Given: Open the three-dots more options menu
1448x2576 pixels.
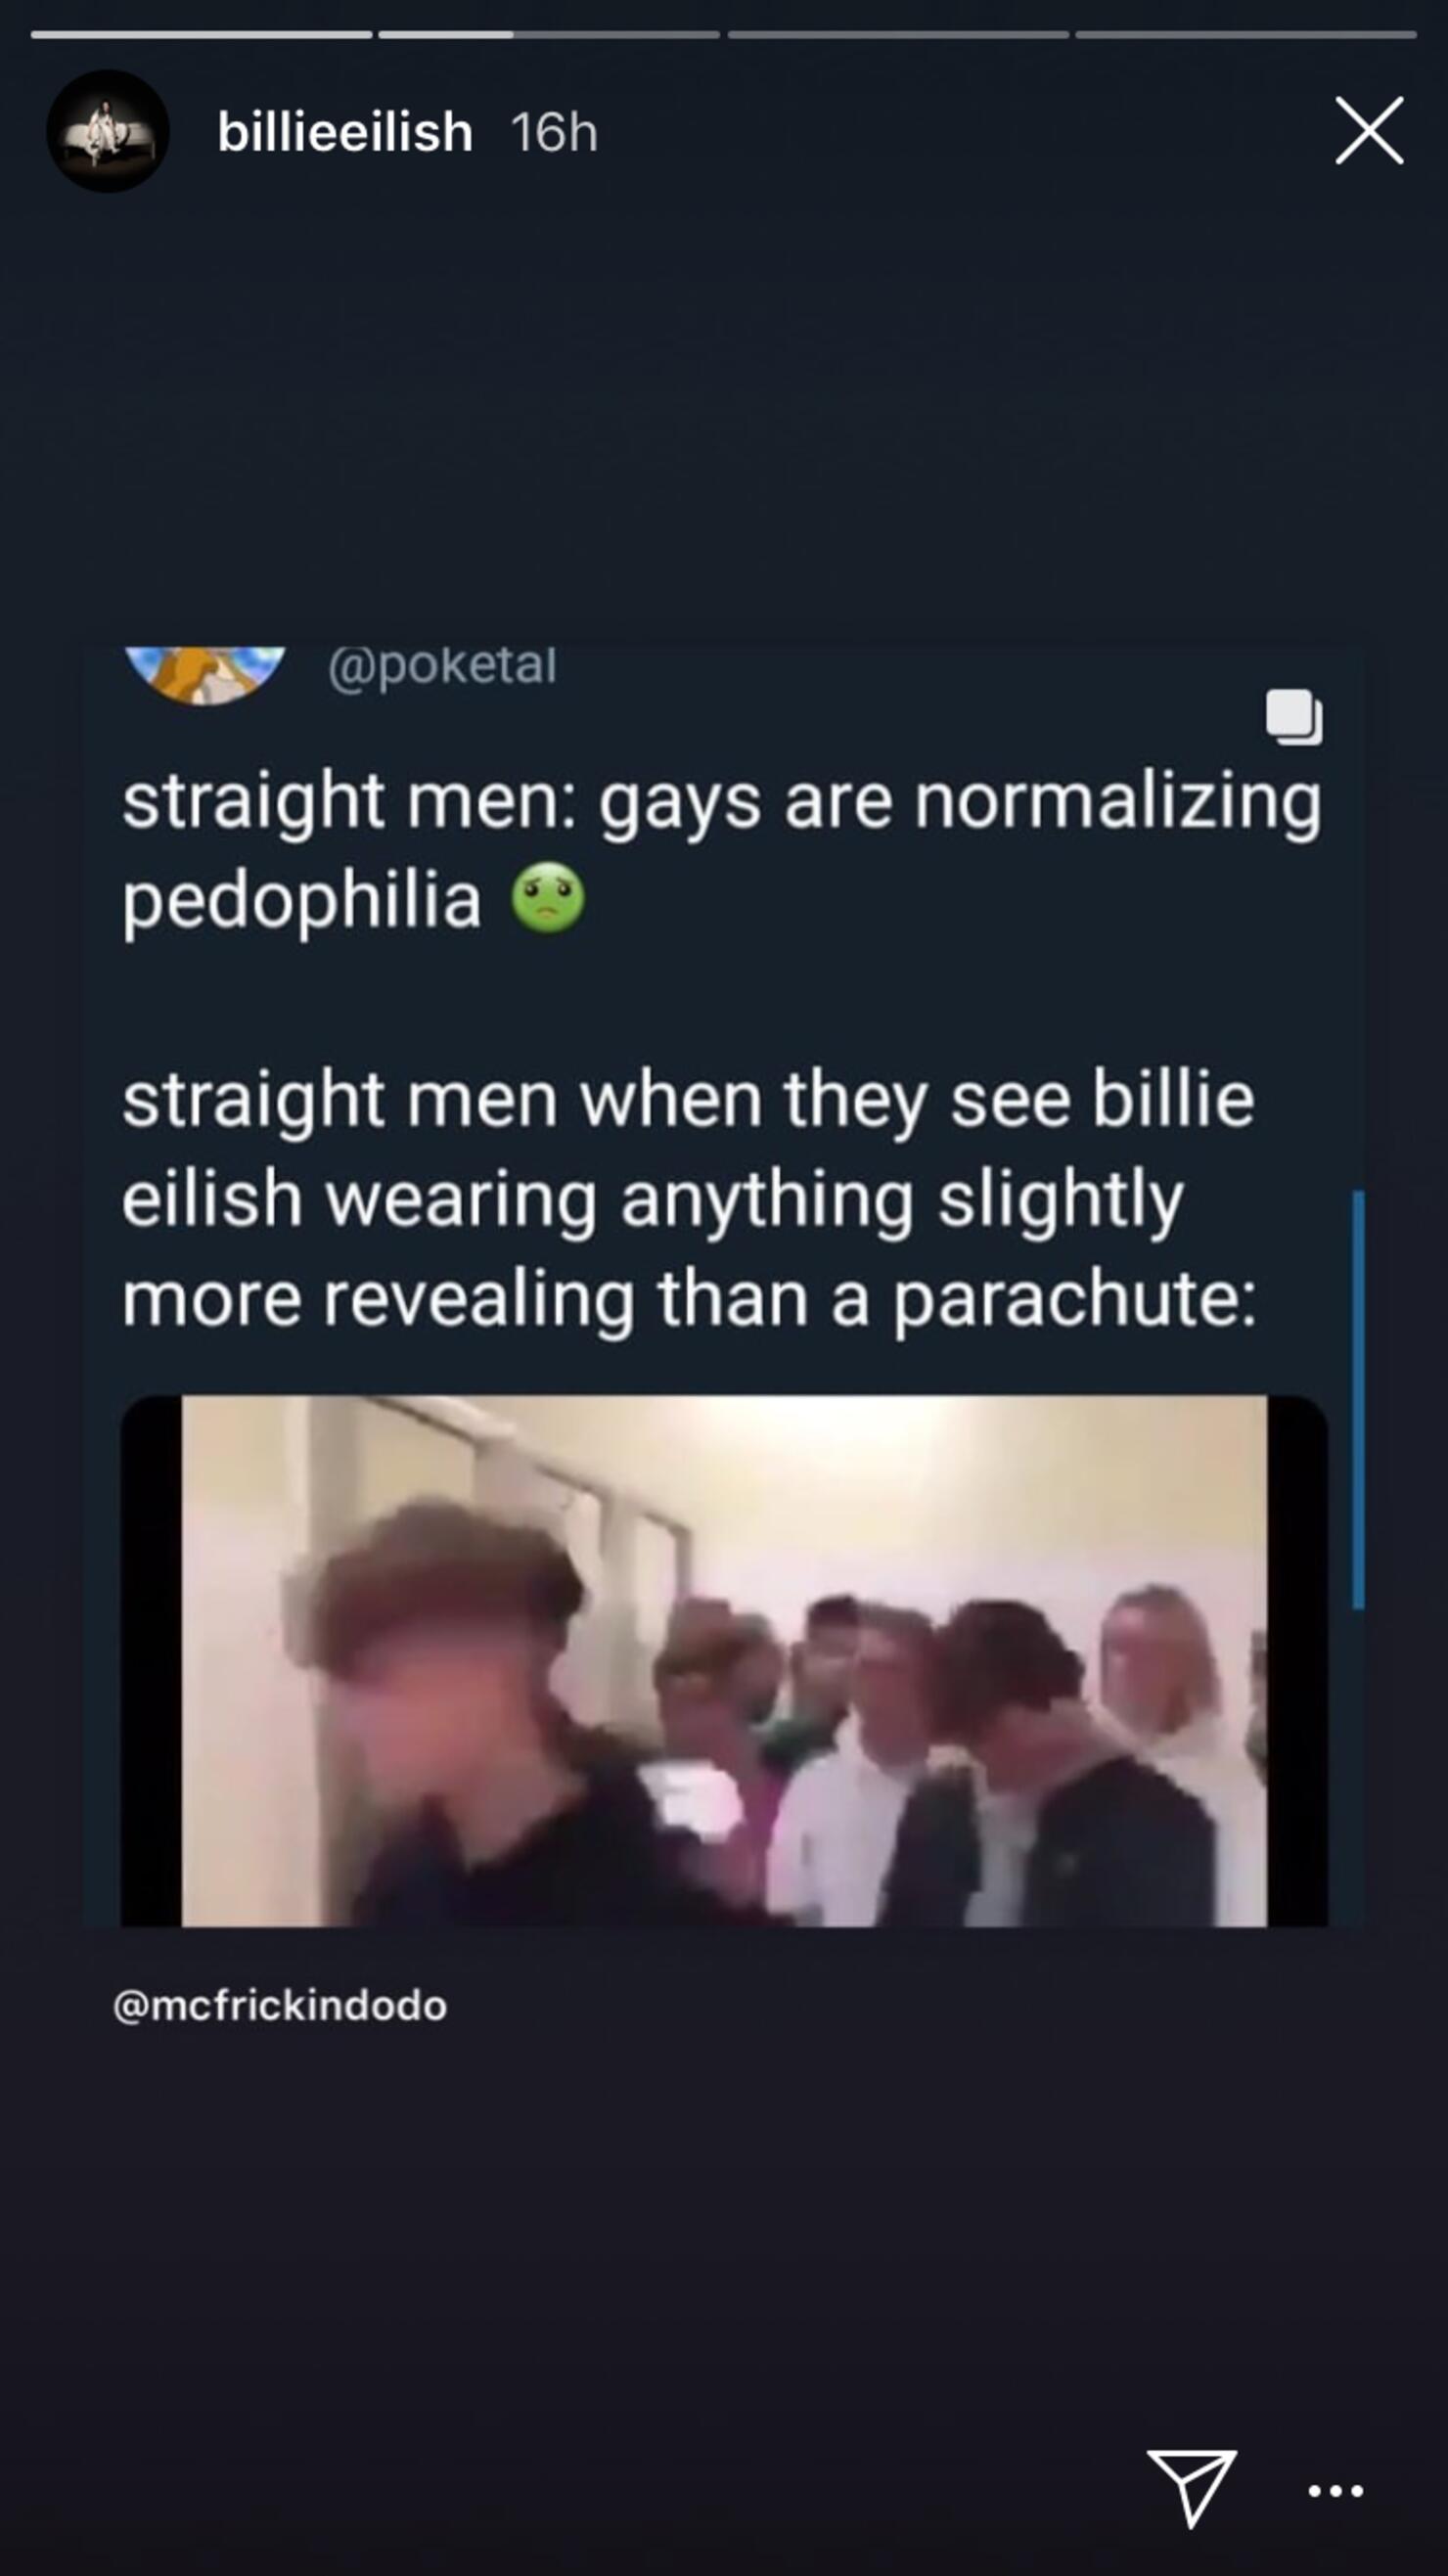Looking at the screenshot, I should tap(1336, 2490).
